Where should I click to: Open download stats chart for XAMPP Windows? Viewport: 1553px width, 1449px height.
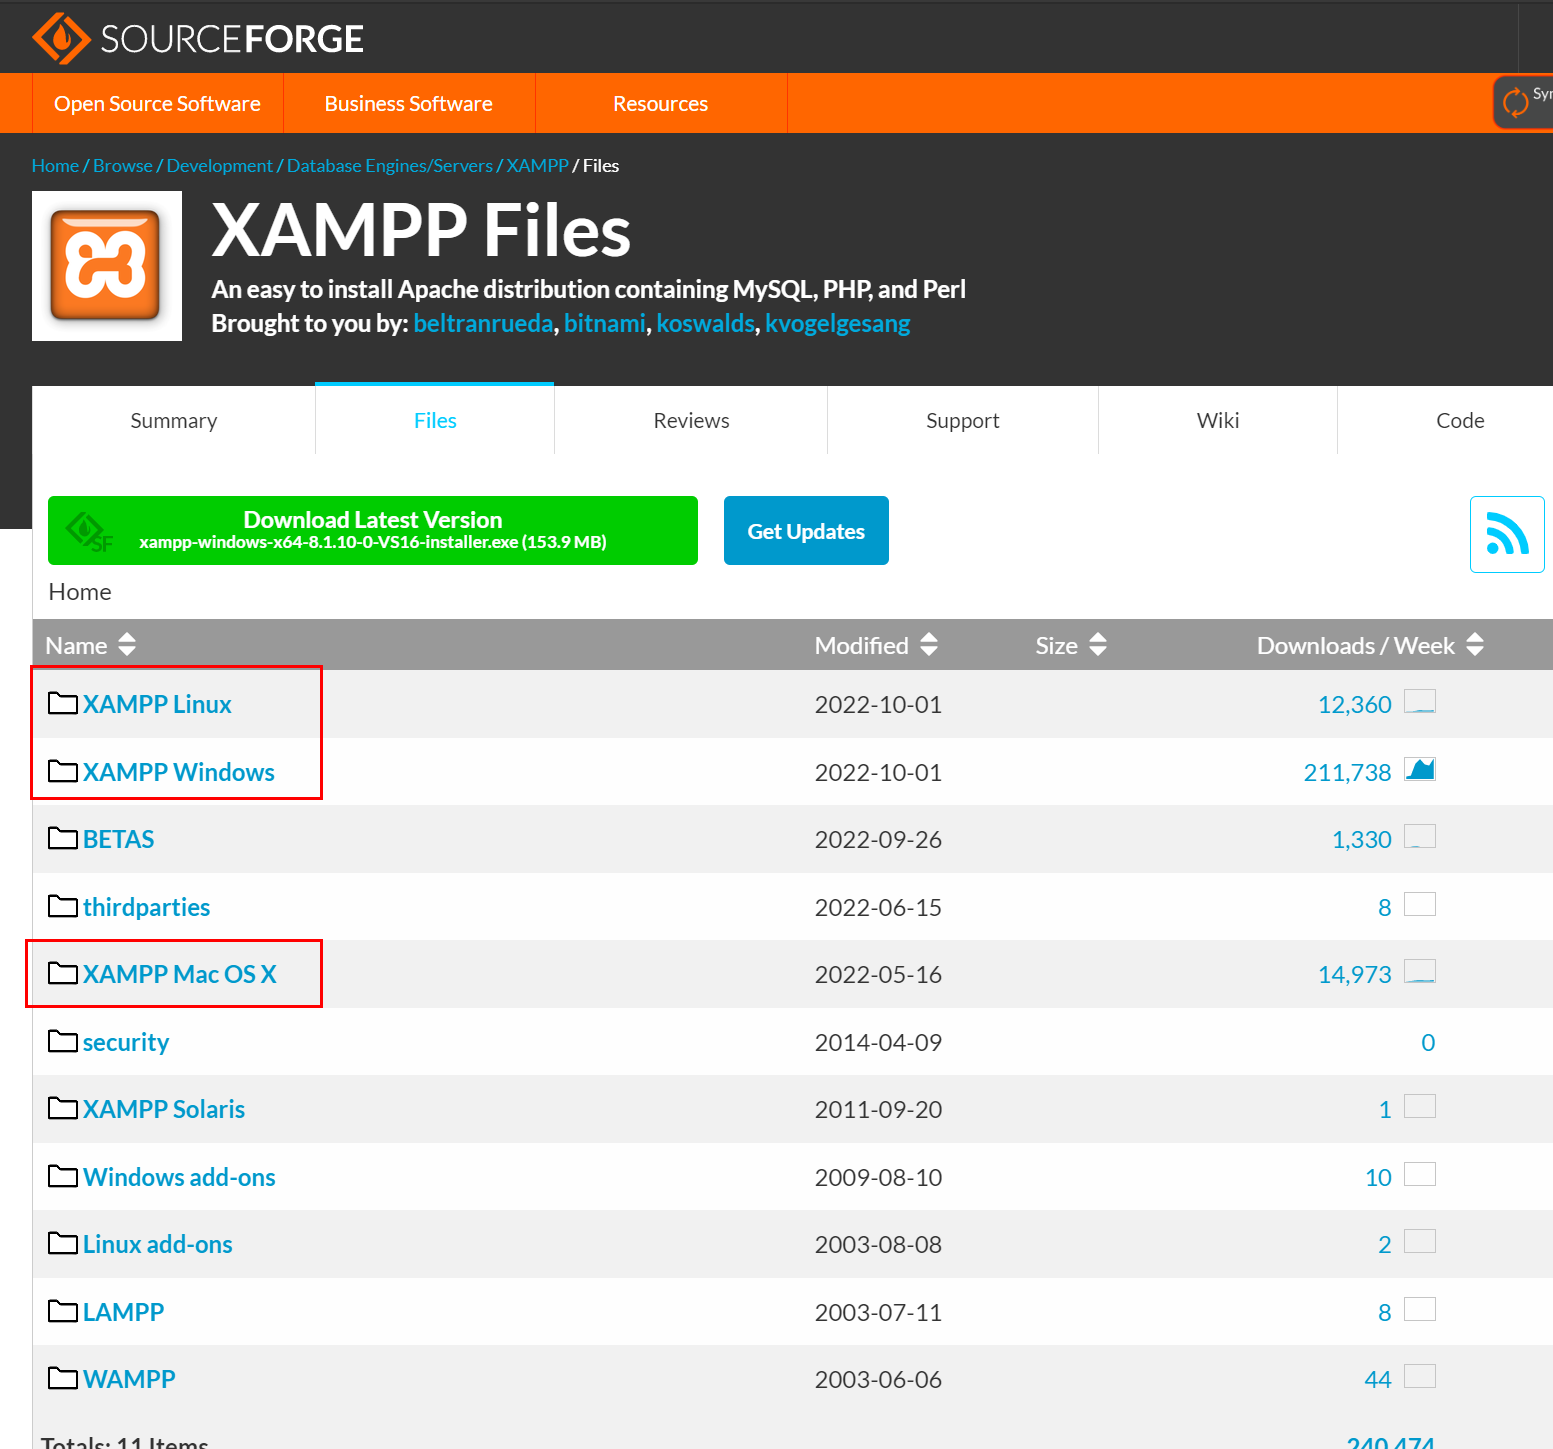pyautogui.click(x=1420, y=769)
